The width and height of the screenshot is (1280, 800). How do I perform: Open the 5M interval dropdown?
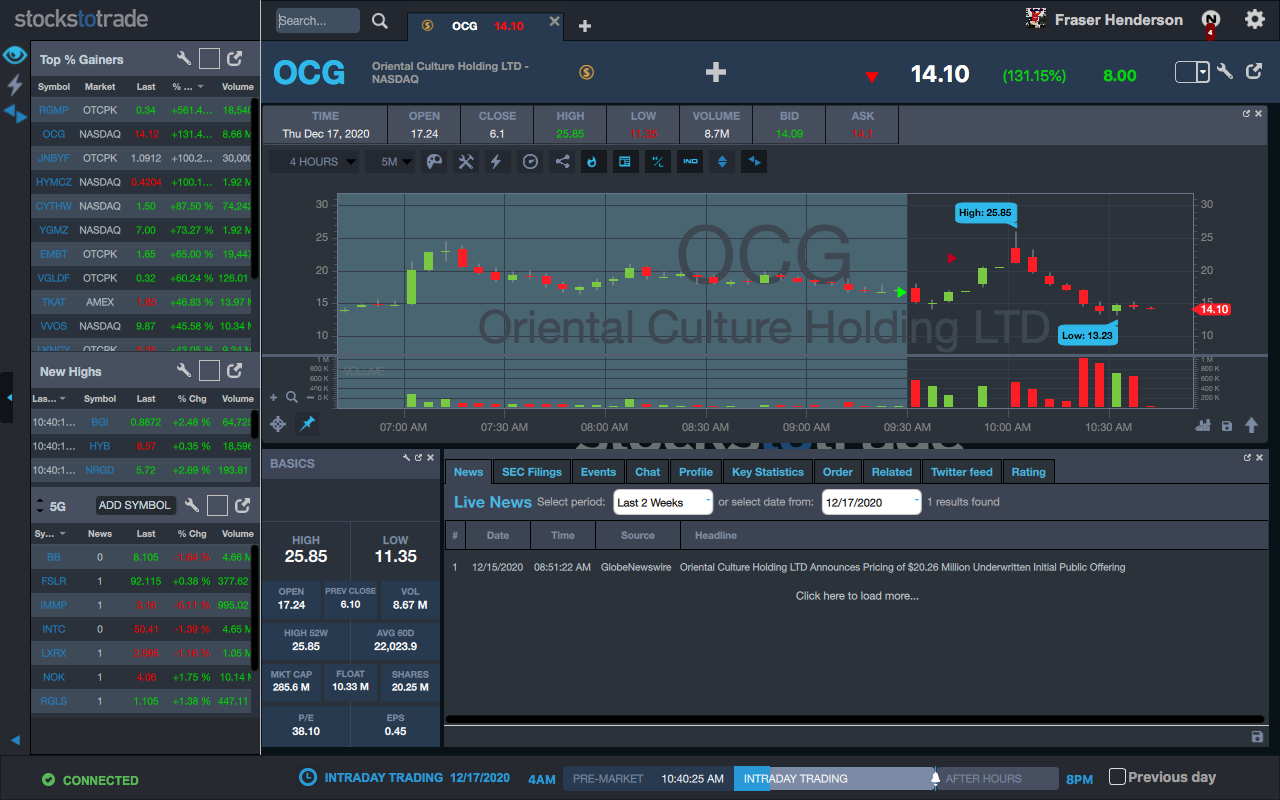point(390,162)
